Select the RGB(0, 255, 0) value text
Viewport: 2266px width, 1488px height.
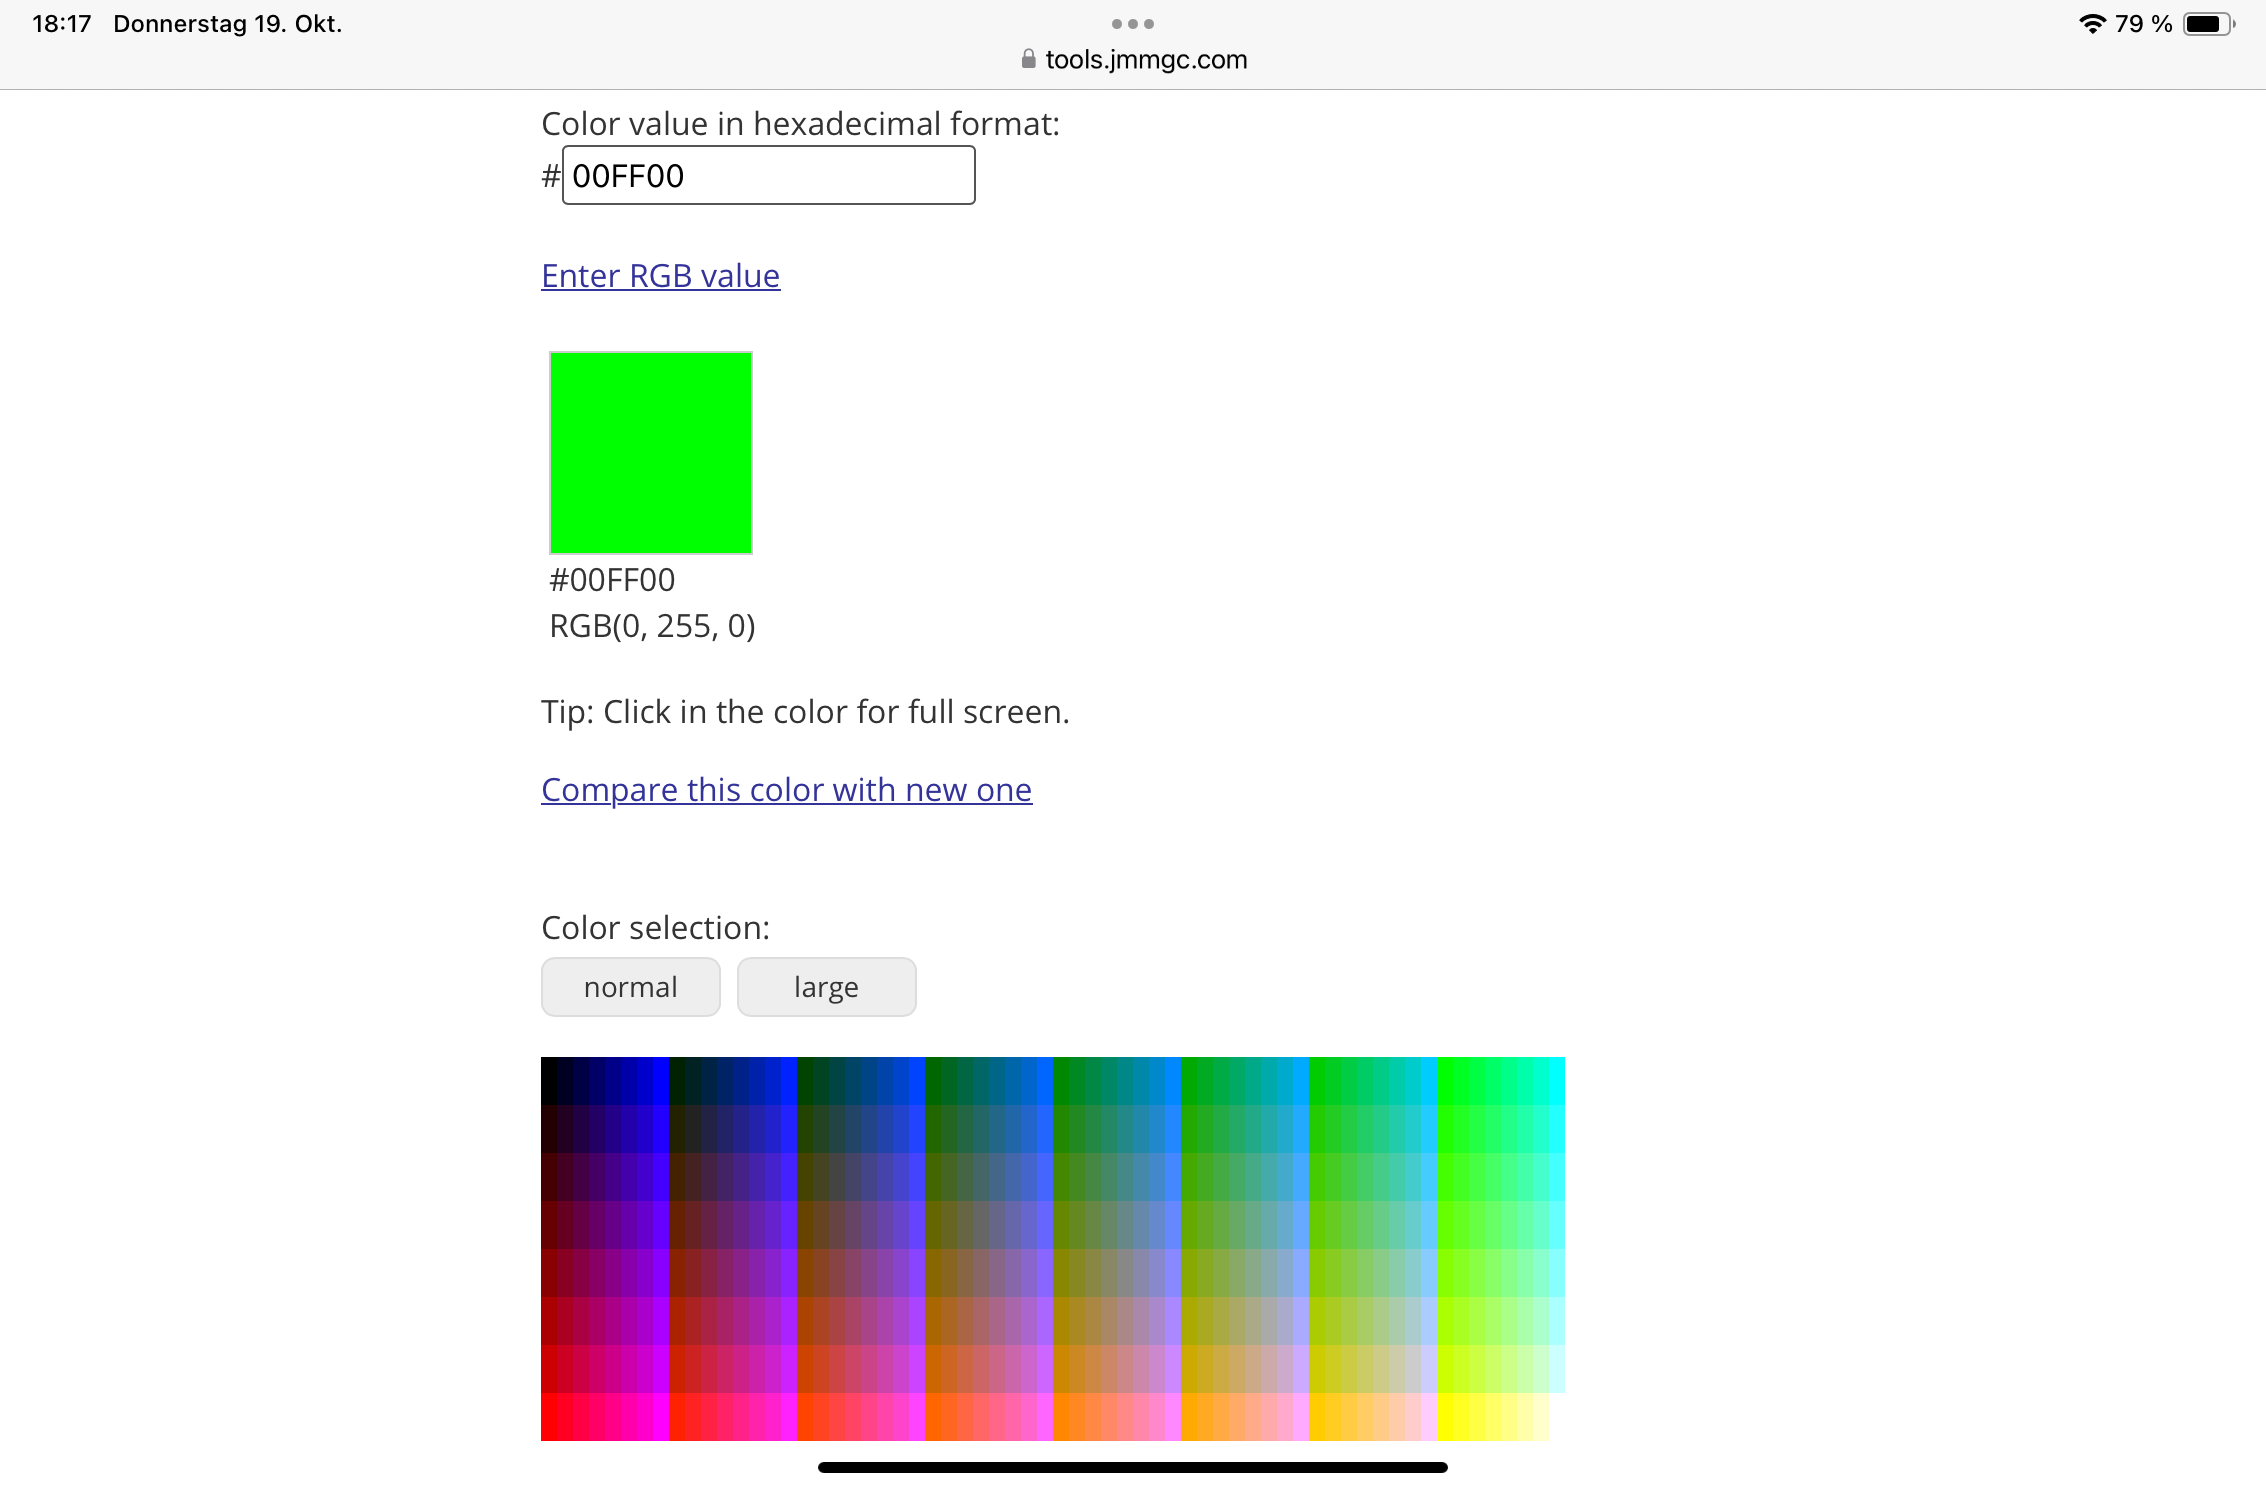652,626
